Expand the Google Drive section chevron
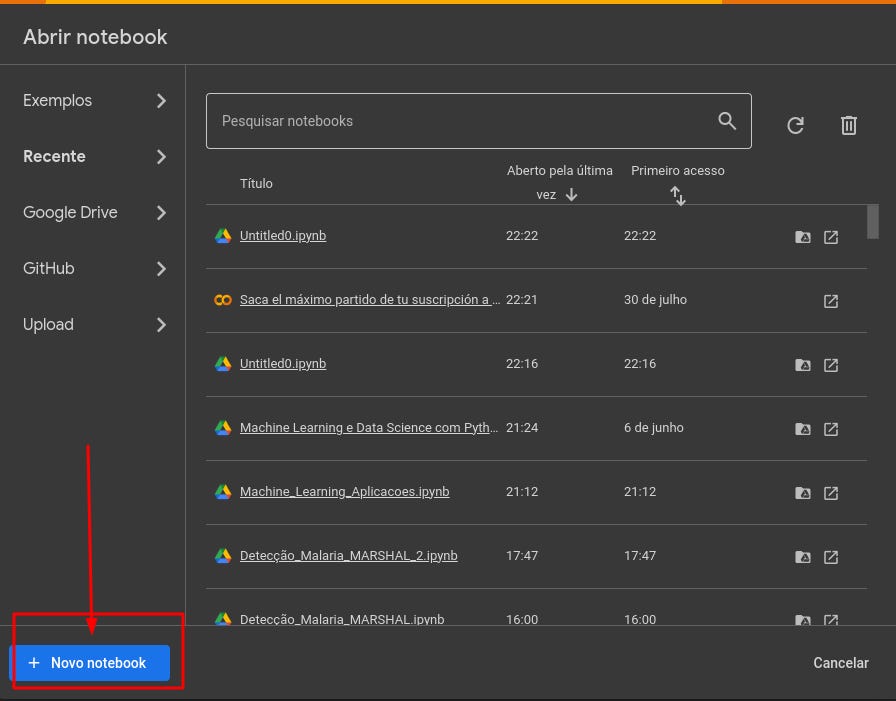Viewport: 896px width, 701px height. [x=161, y=213]
